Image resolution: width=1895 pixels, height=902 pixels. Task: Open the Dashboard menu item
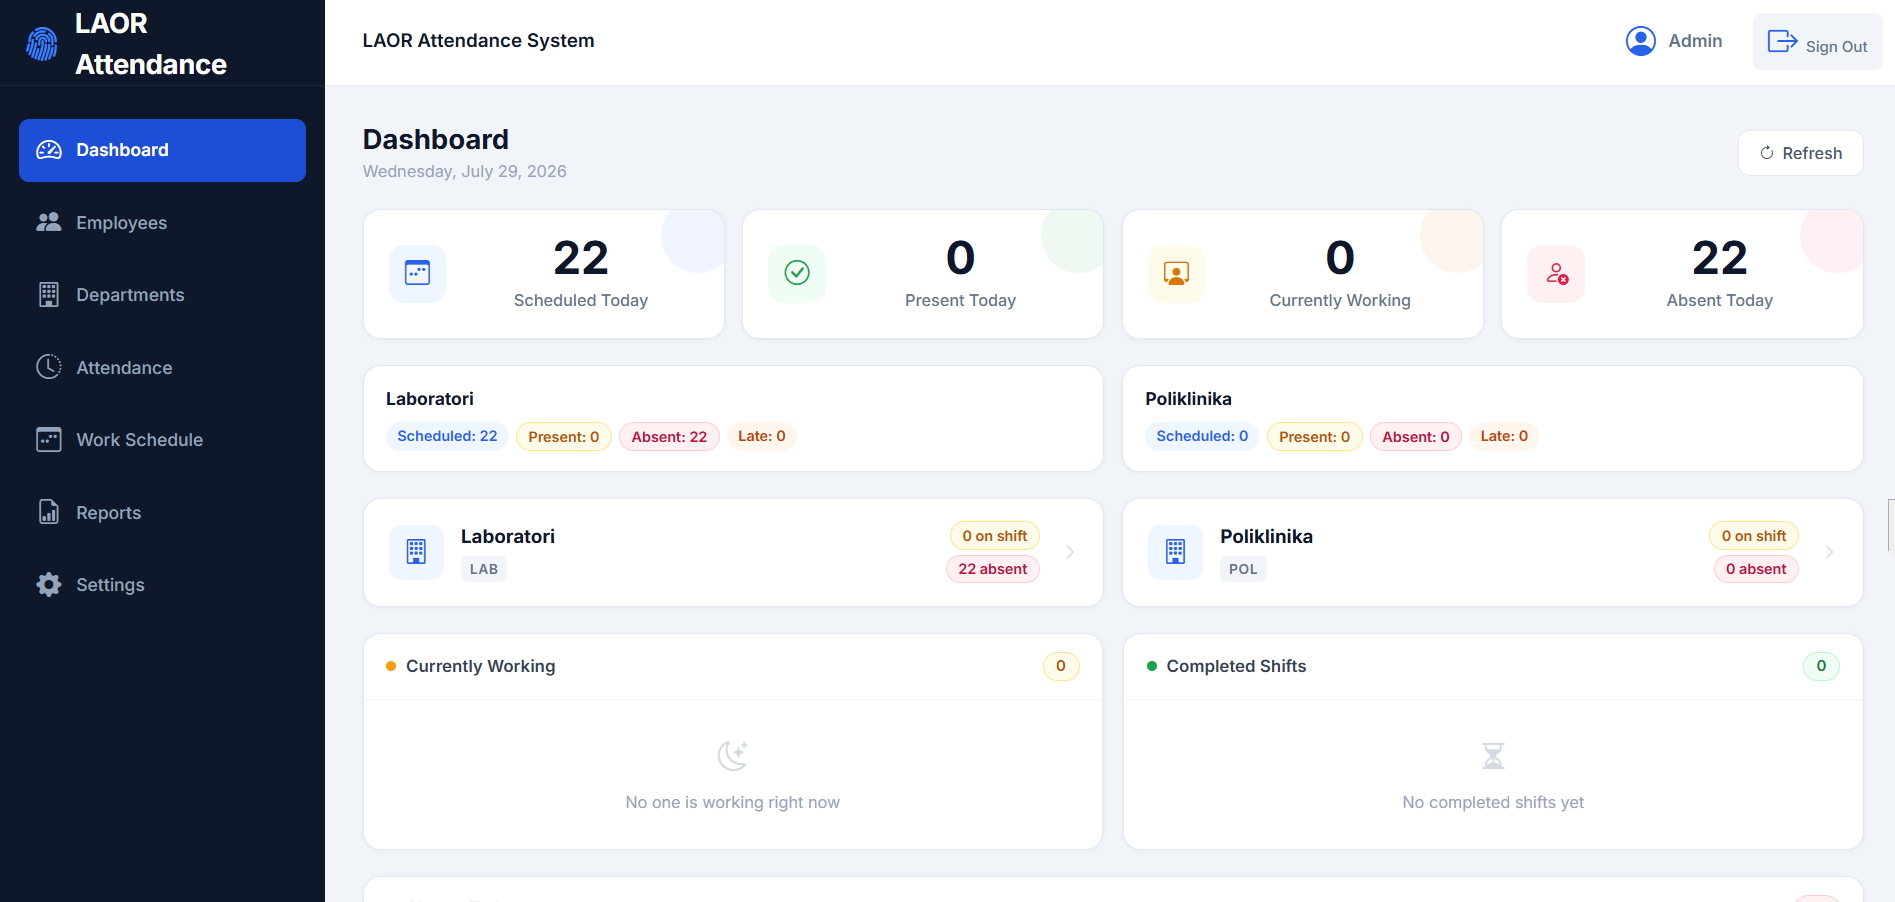[162, 150]
